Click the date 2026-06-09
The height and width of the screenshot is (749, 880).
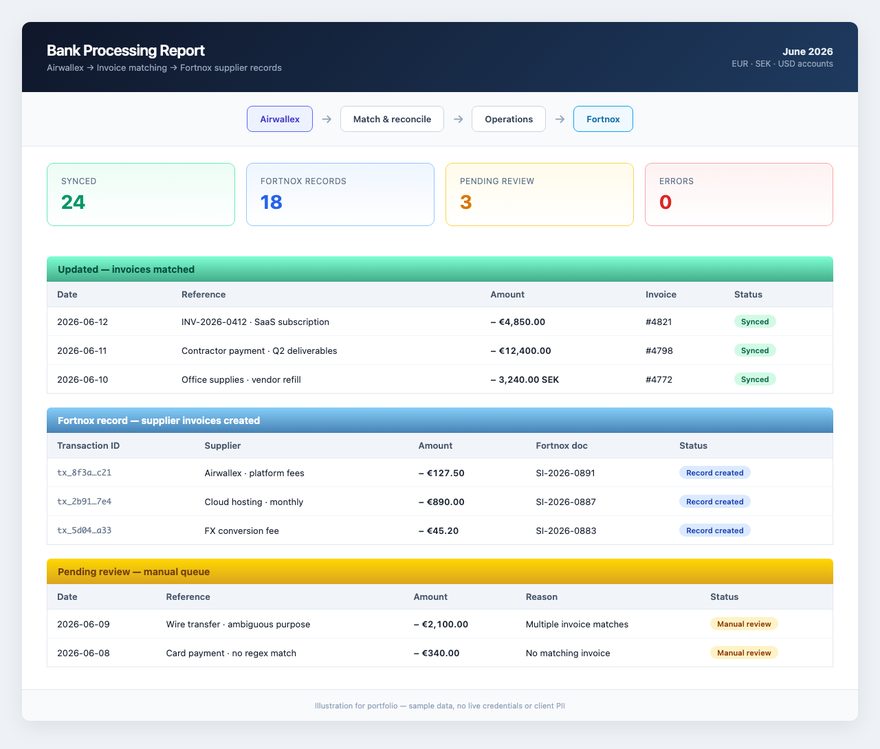83,624
